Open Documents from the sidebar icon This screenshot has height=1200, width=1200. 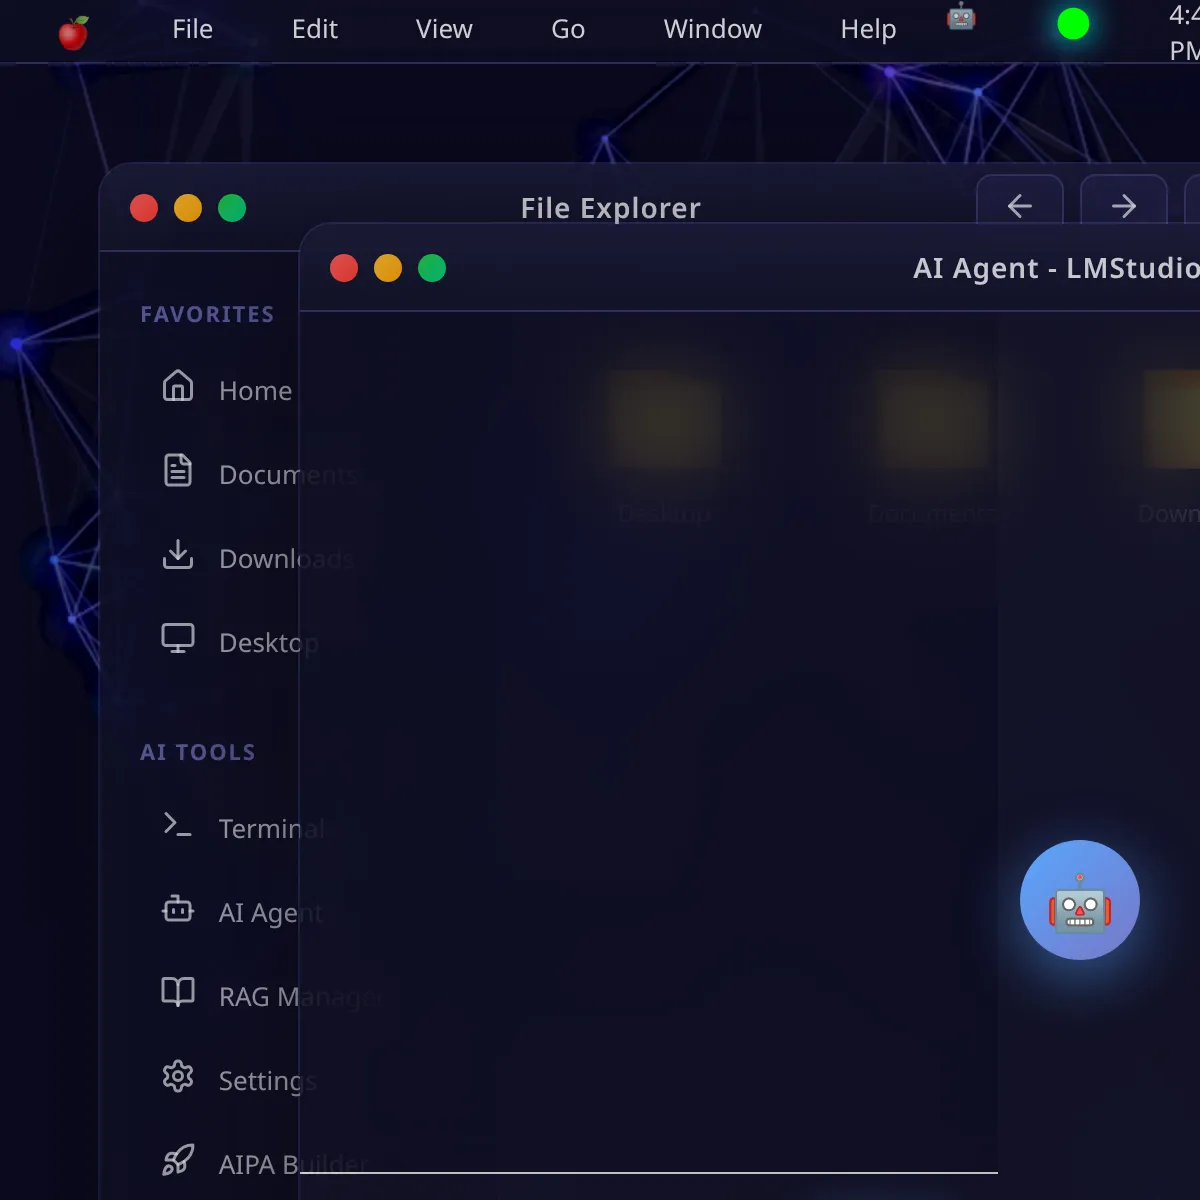[178, 470]
